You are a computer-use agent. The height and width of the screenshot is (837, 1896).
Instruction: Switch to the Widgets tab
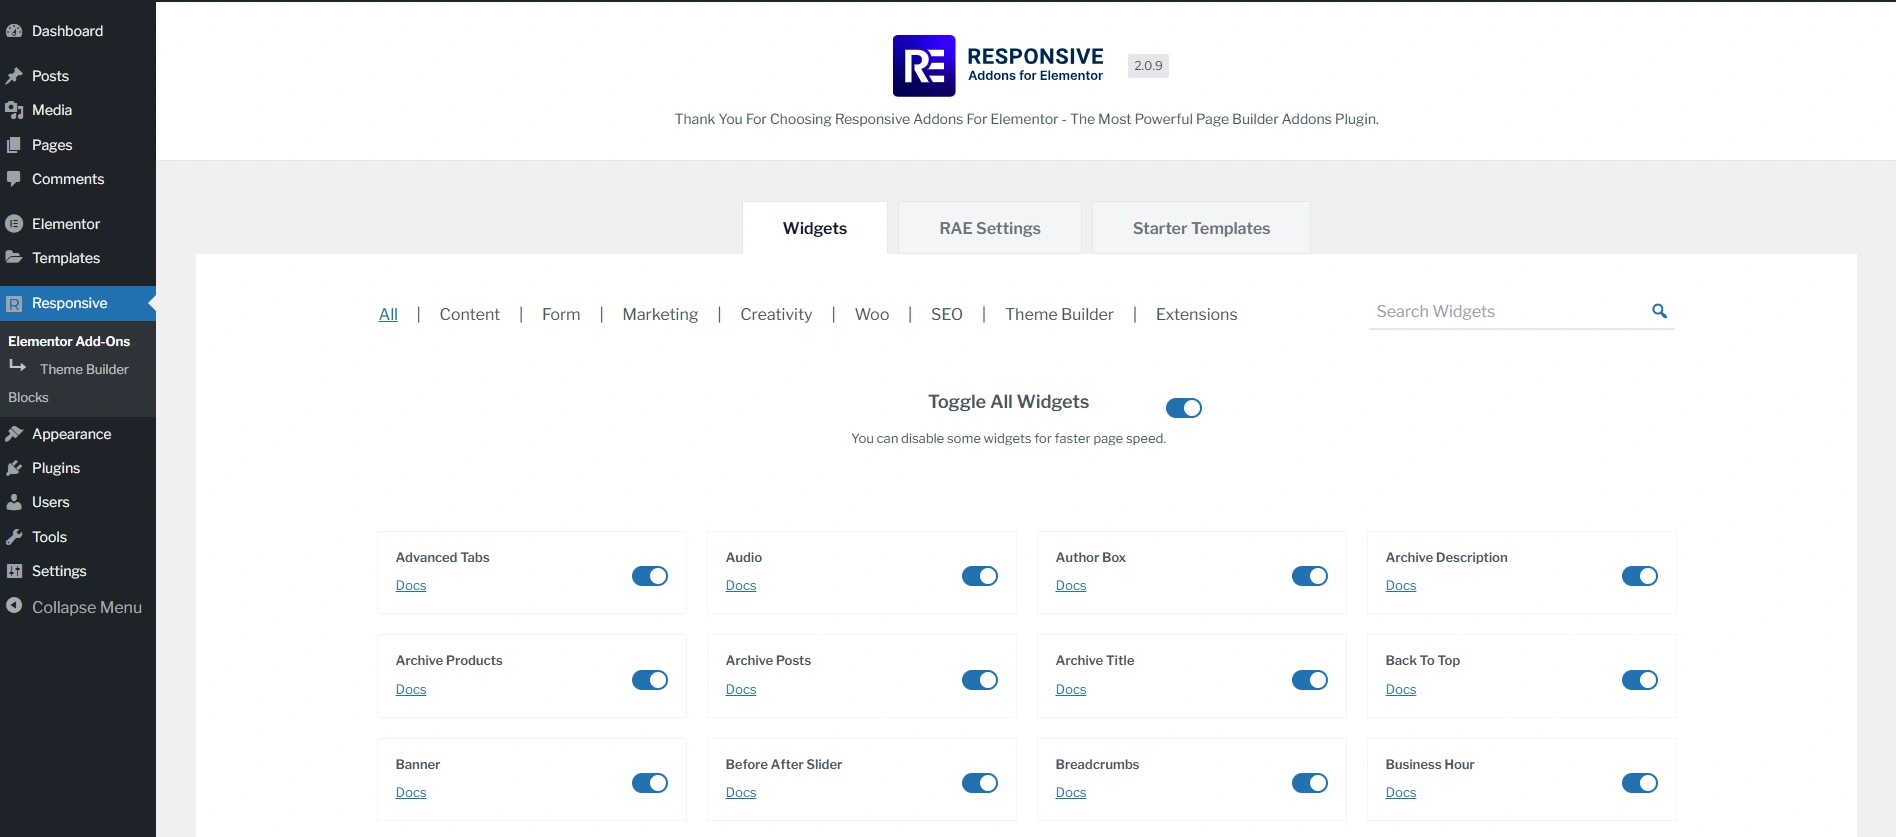pos(815,228)
